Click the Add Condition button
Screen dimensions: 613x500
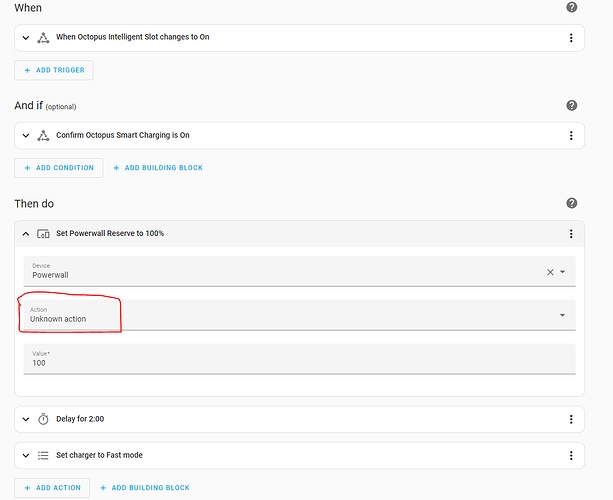click(59, 168)
